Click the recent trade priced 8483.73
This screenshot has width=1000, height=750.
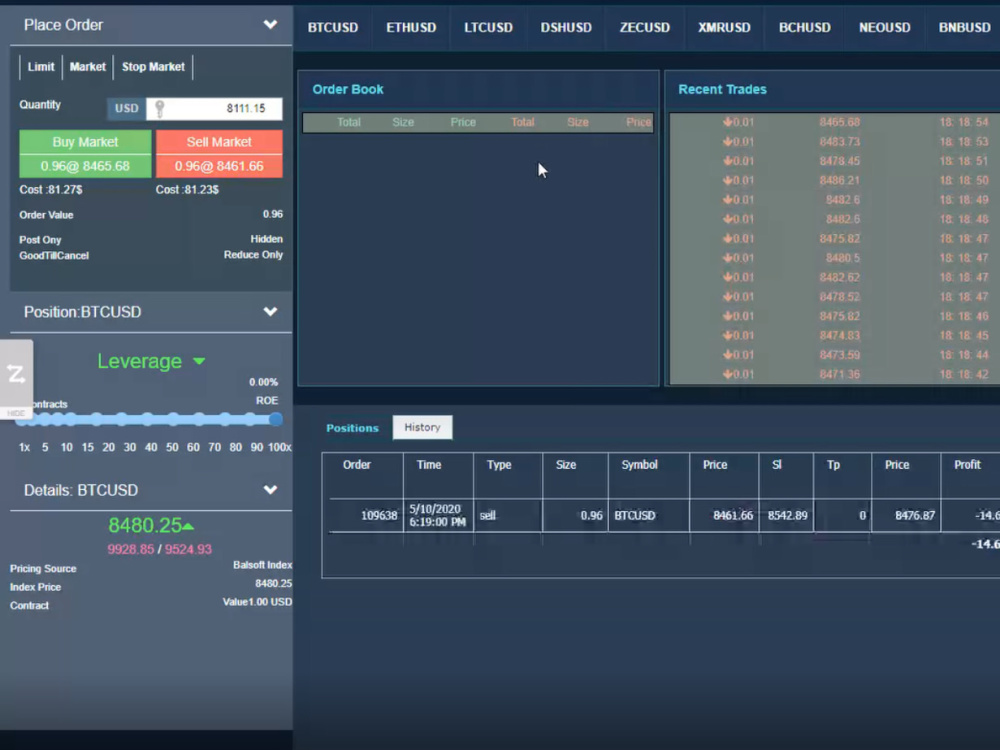tap(839, 142)
